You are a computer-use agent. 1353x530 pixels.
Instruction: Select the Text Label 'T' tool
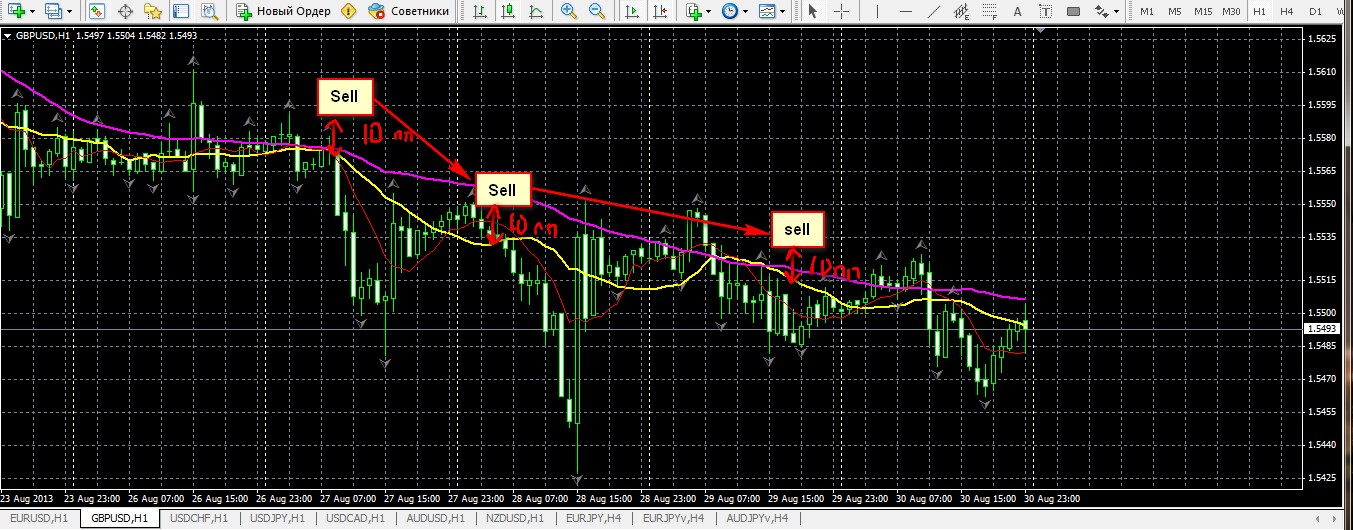pyautogui.click(x=1045, y=12)
